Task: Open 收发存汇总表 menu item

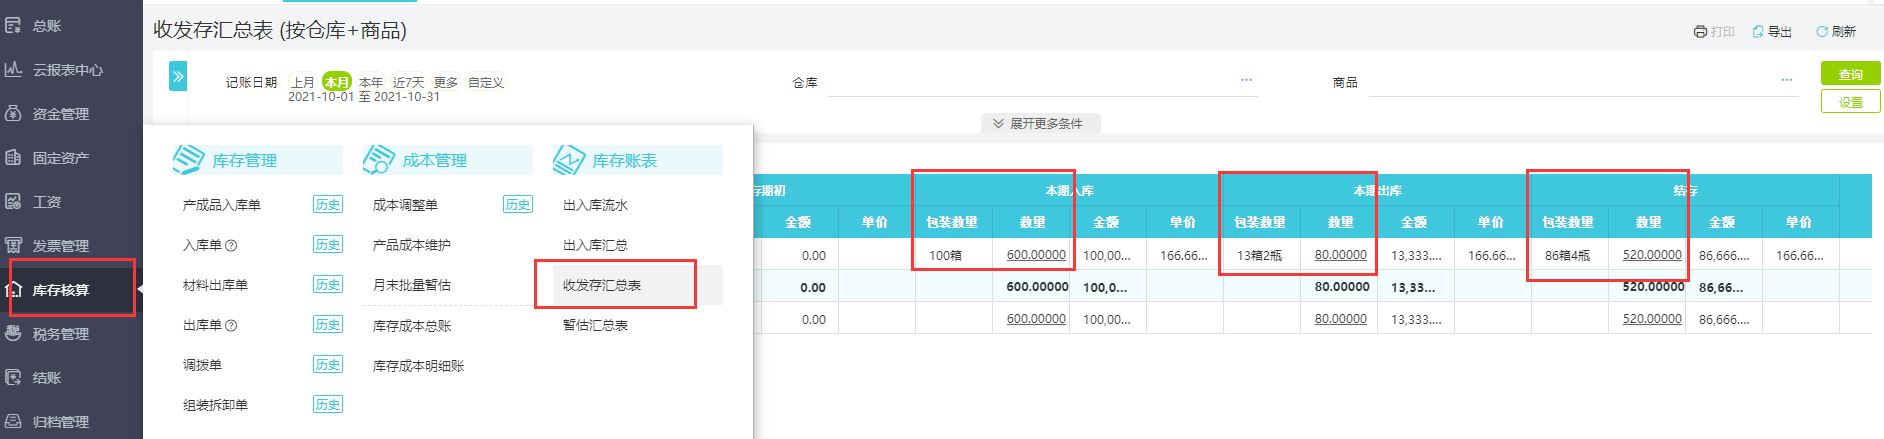Action: (602, 285)
